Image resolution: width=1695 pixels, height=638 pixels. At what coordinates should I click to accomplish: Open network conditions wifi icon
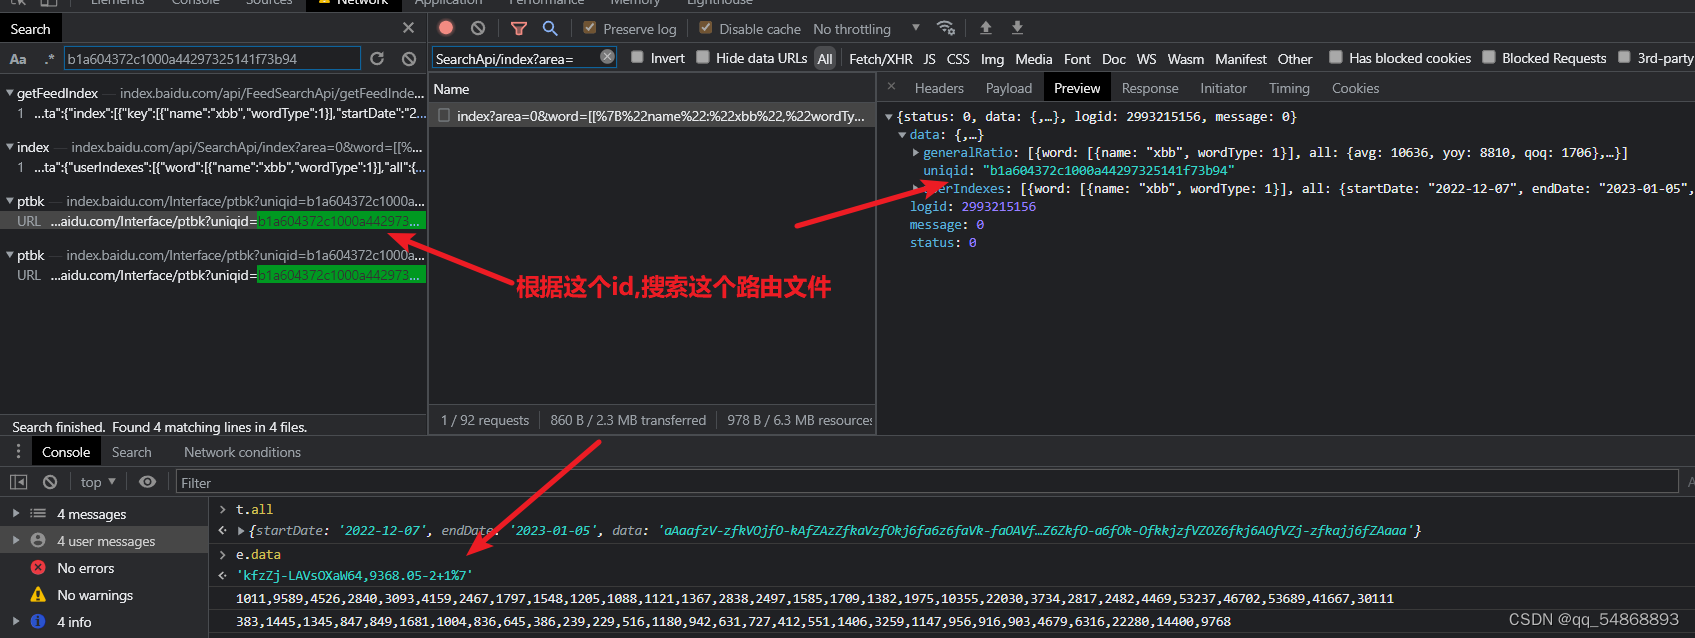pyautogui.click(x=945, y=27)
